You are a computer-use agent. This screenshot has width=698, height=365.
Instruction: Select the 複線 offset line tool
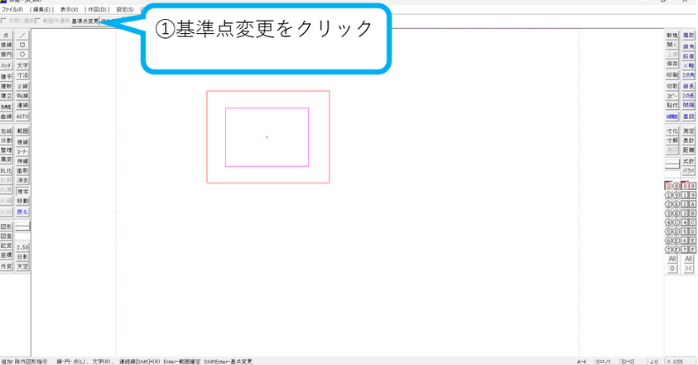[22, 142]
